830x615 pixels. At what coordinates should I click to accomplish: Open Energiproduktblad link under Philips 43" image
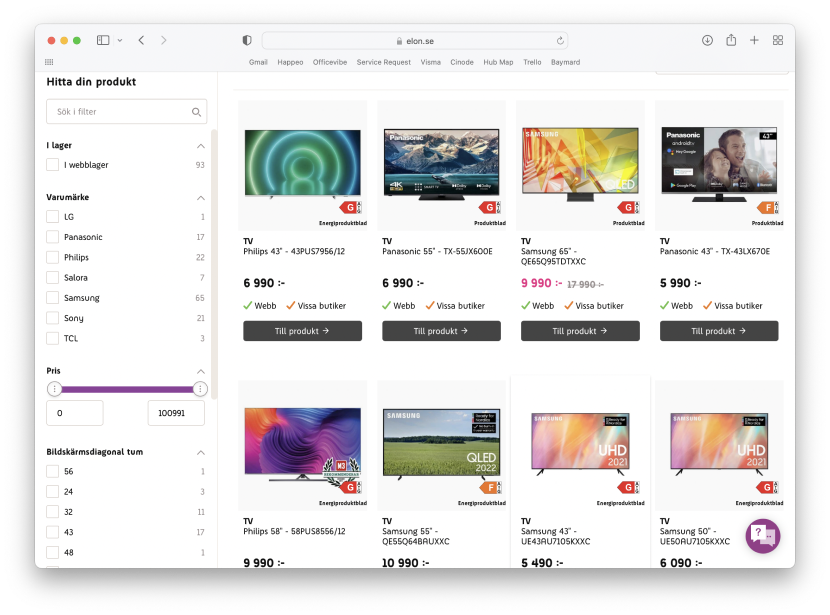(x=343, y=223)
